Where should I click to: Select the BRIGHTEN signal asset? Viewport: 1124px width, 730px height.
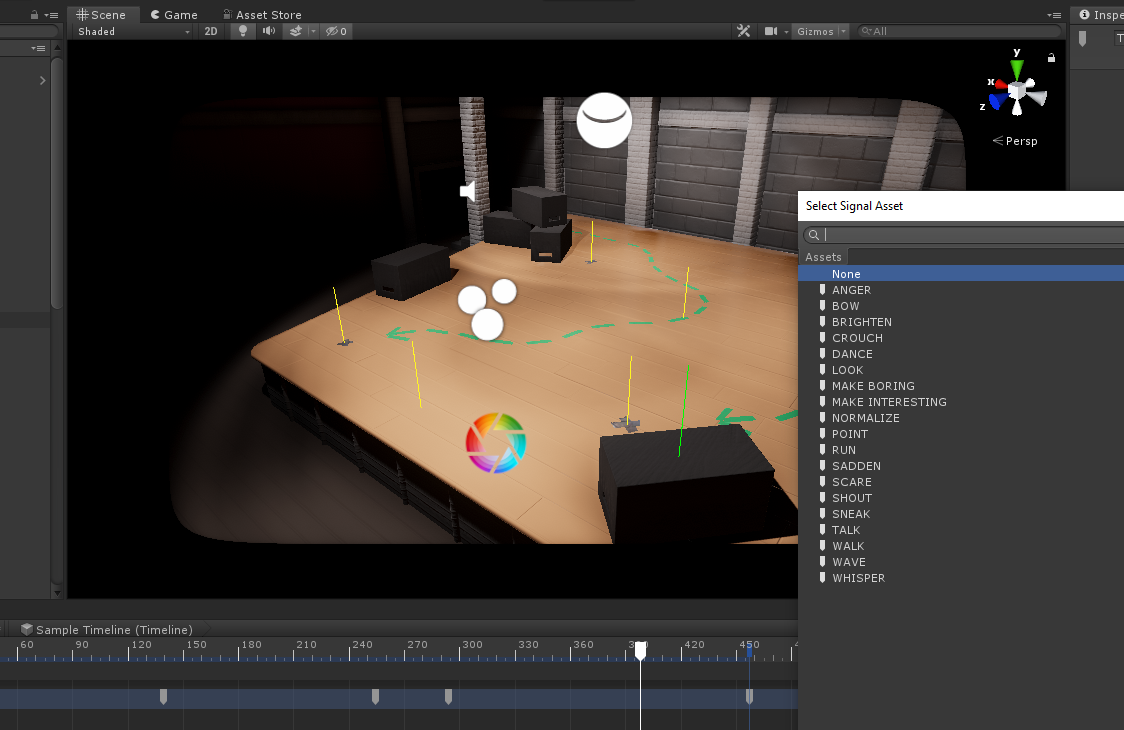[961, 322]
